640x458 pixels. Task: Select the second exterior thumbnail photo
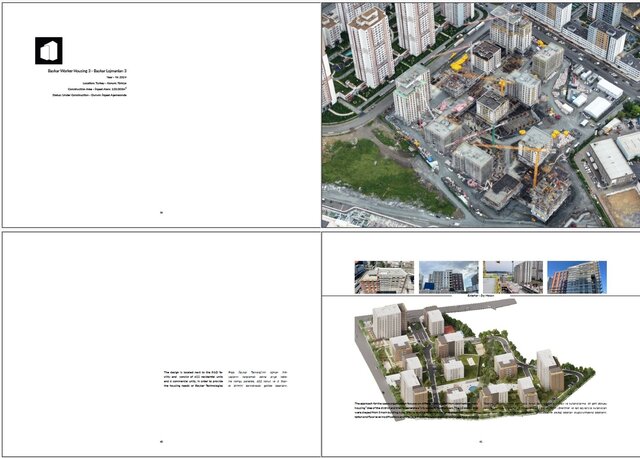pyautogui.click(x=447, y=277)
